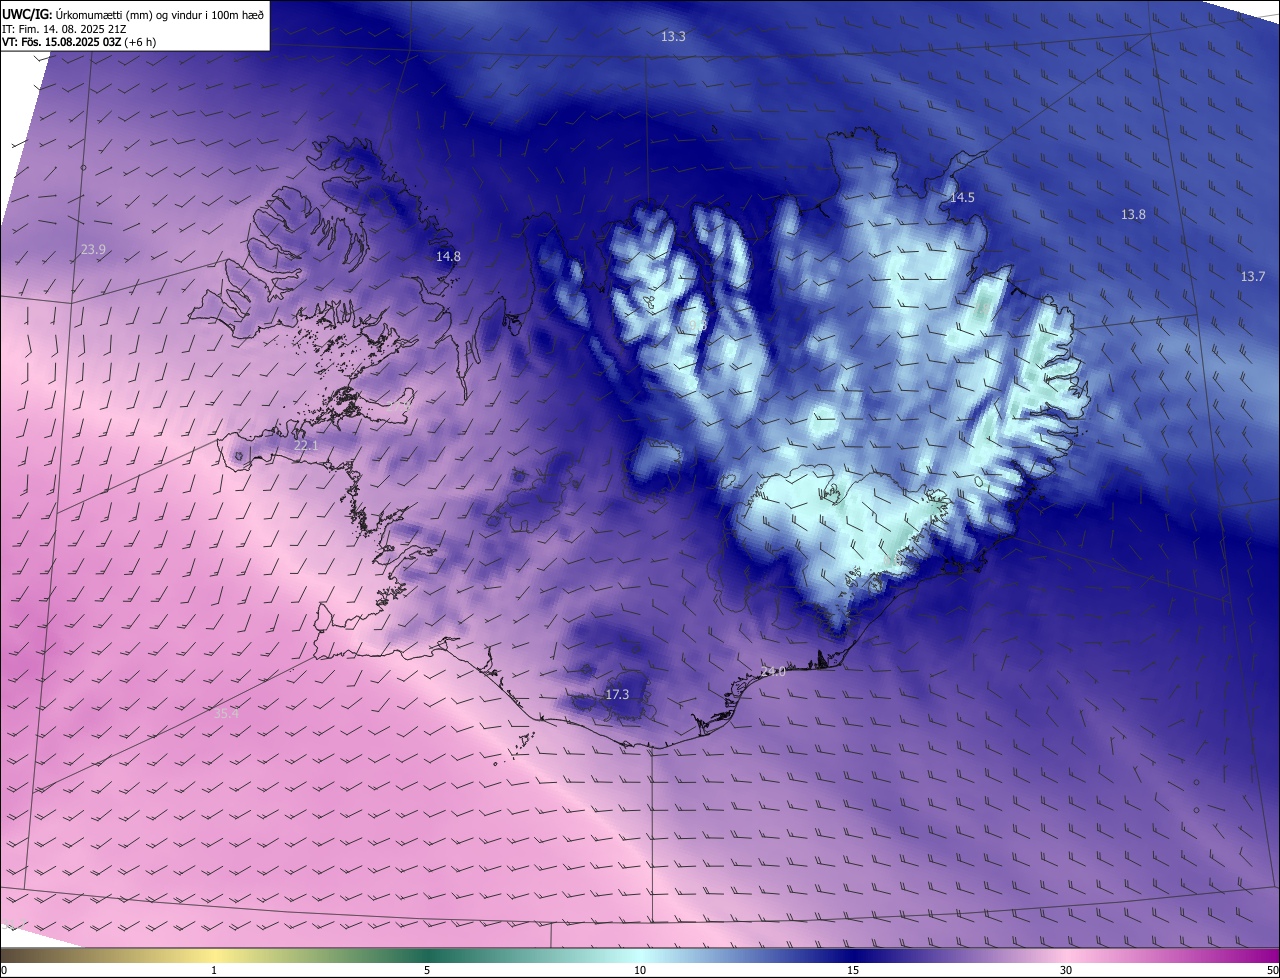Click the value label 13.7 at the right edge
This screenshot has height=978, width=1280.
(x=1253, y=276)
